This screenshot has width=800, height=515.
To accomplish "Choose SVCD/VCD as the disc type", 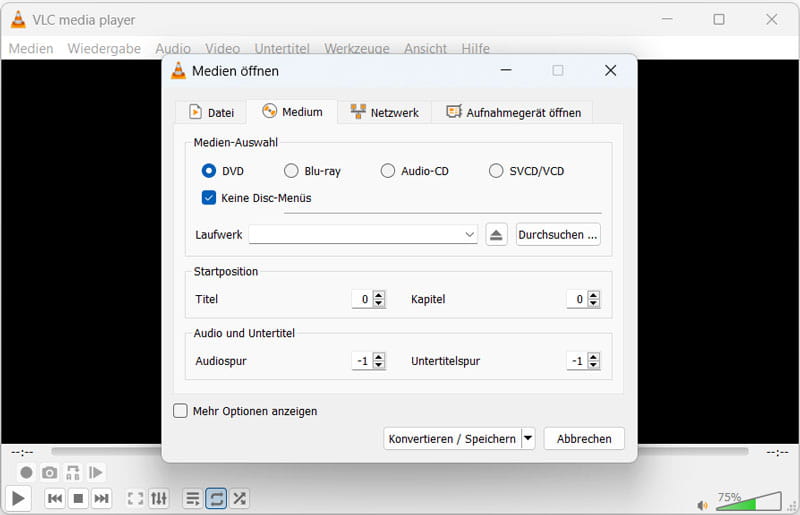I will point(496,170).
